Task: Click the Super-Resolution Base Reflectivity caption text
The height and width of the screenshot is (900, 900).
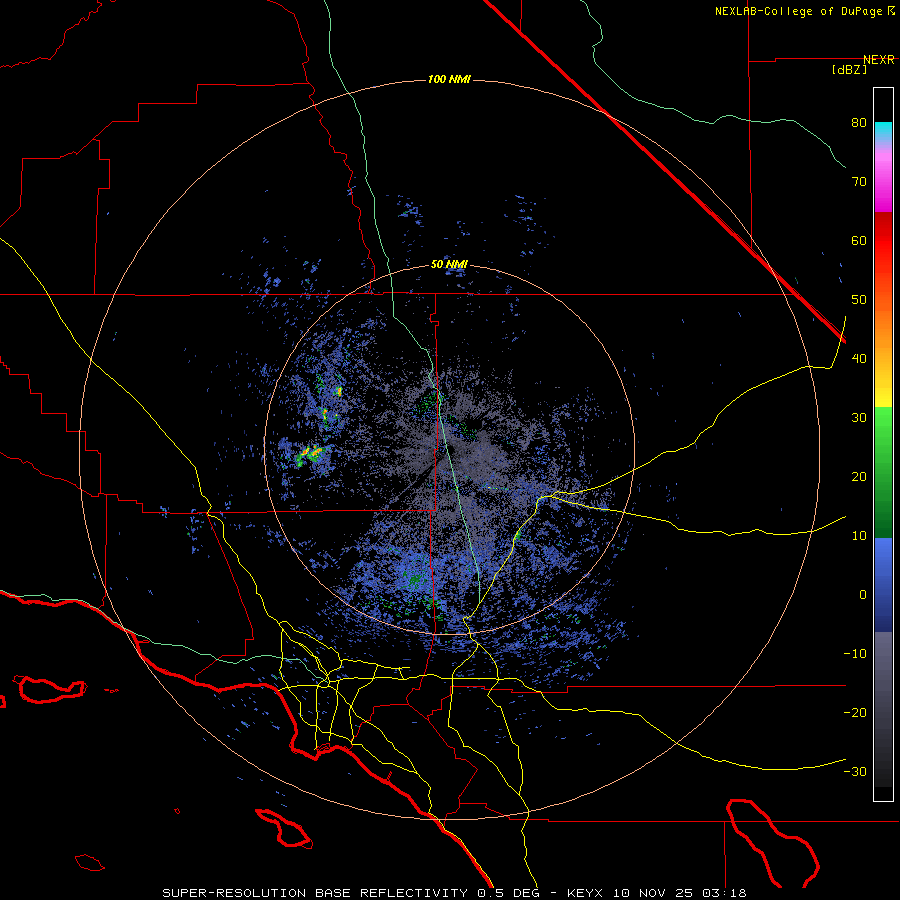Action: point(315,893)
